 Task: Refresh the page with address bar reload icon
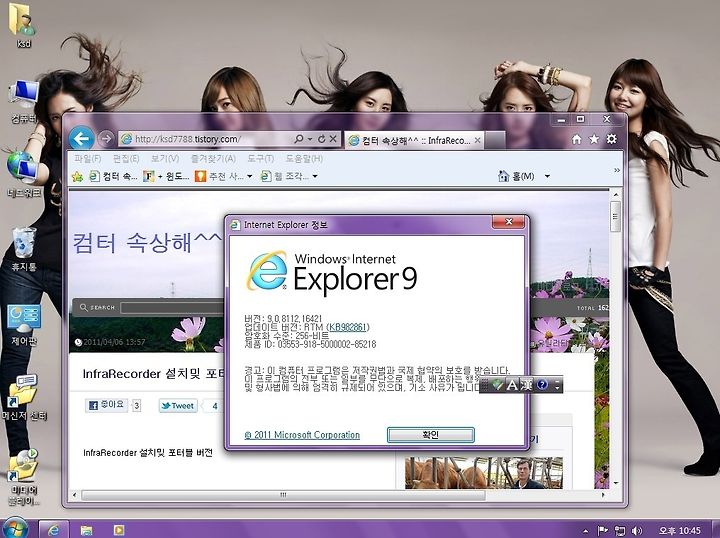[x=321, y=139]
